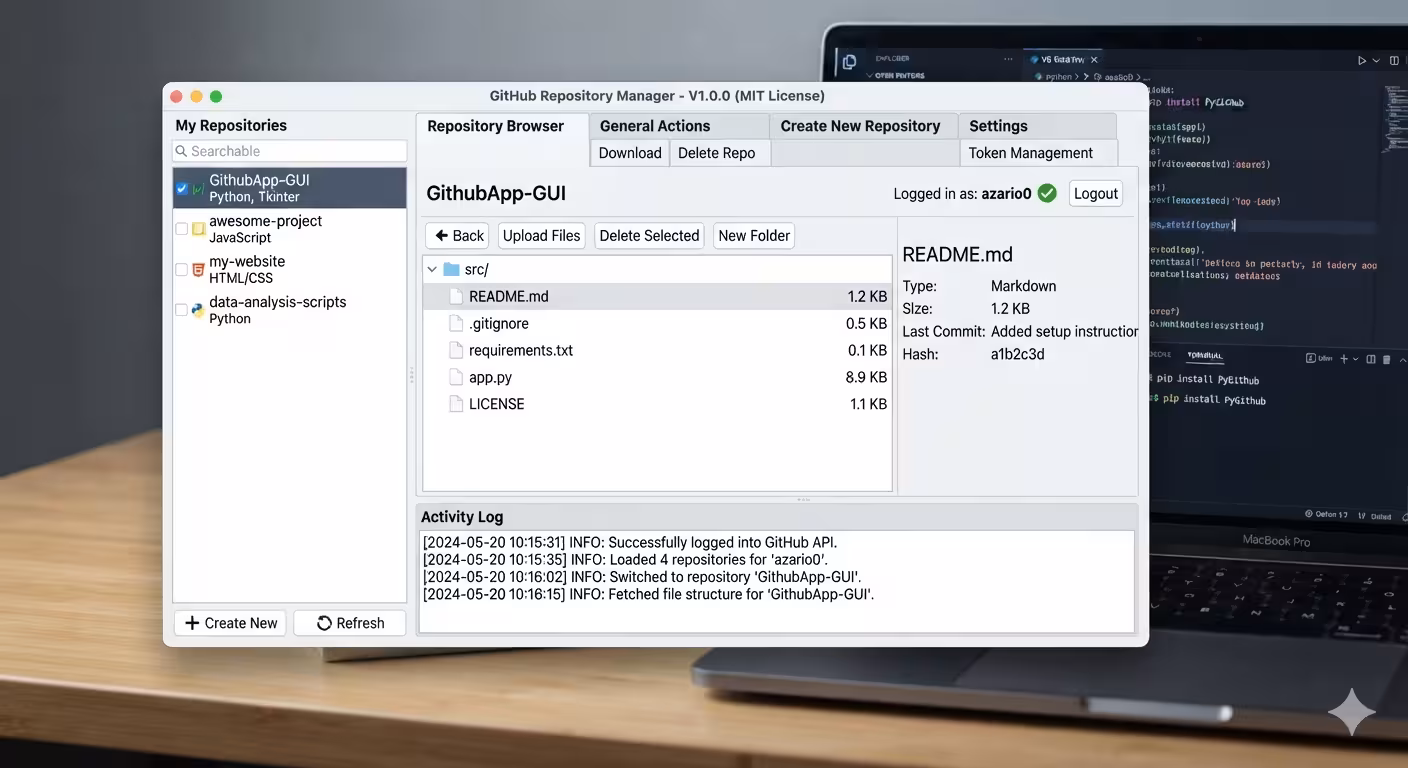This screenshot has width=1408, height=768.
Task: Select the my-website repository row
Action: click(290, 269)
